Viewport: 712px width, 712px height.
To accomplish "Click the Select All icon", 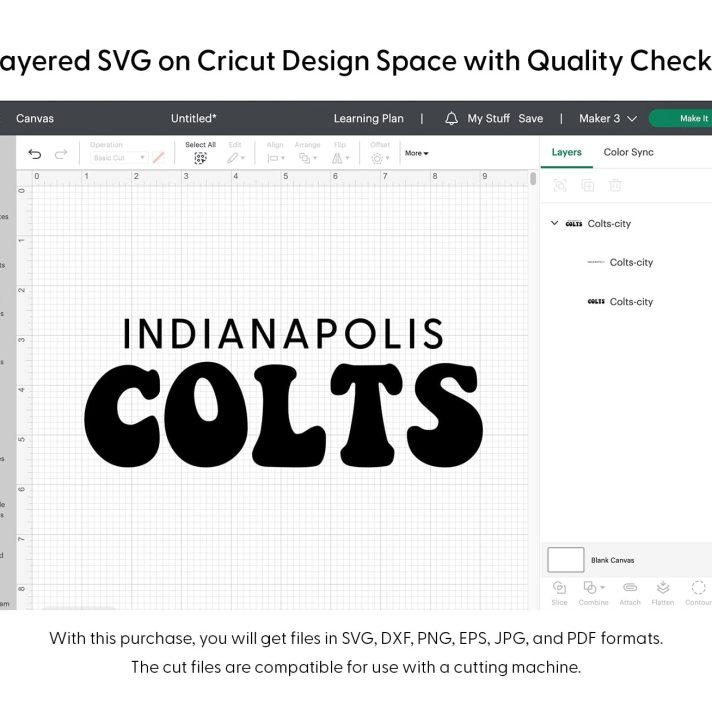I will 200,158.
